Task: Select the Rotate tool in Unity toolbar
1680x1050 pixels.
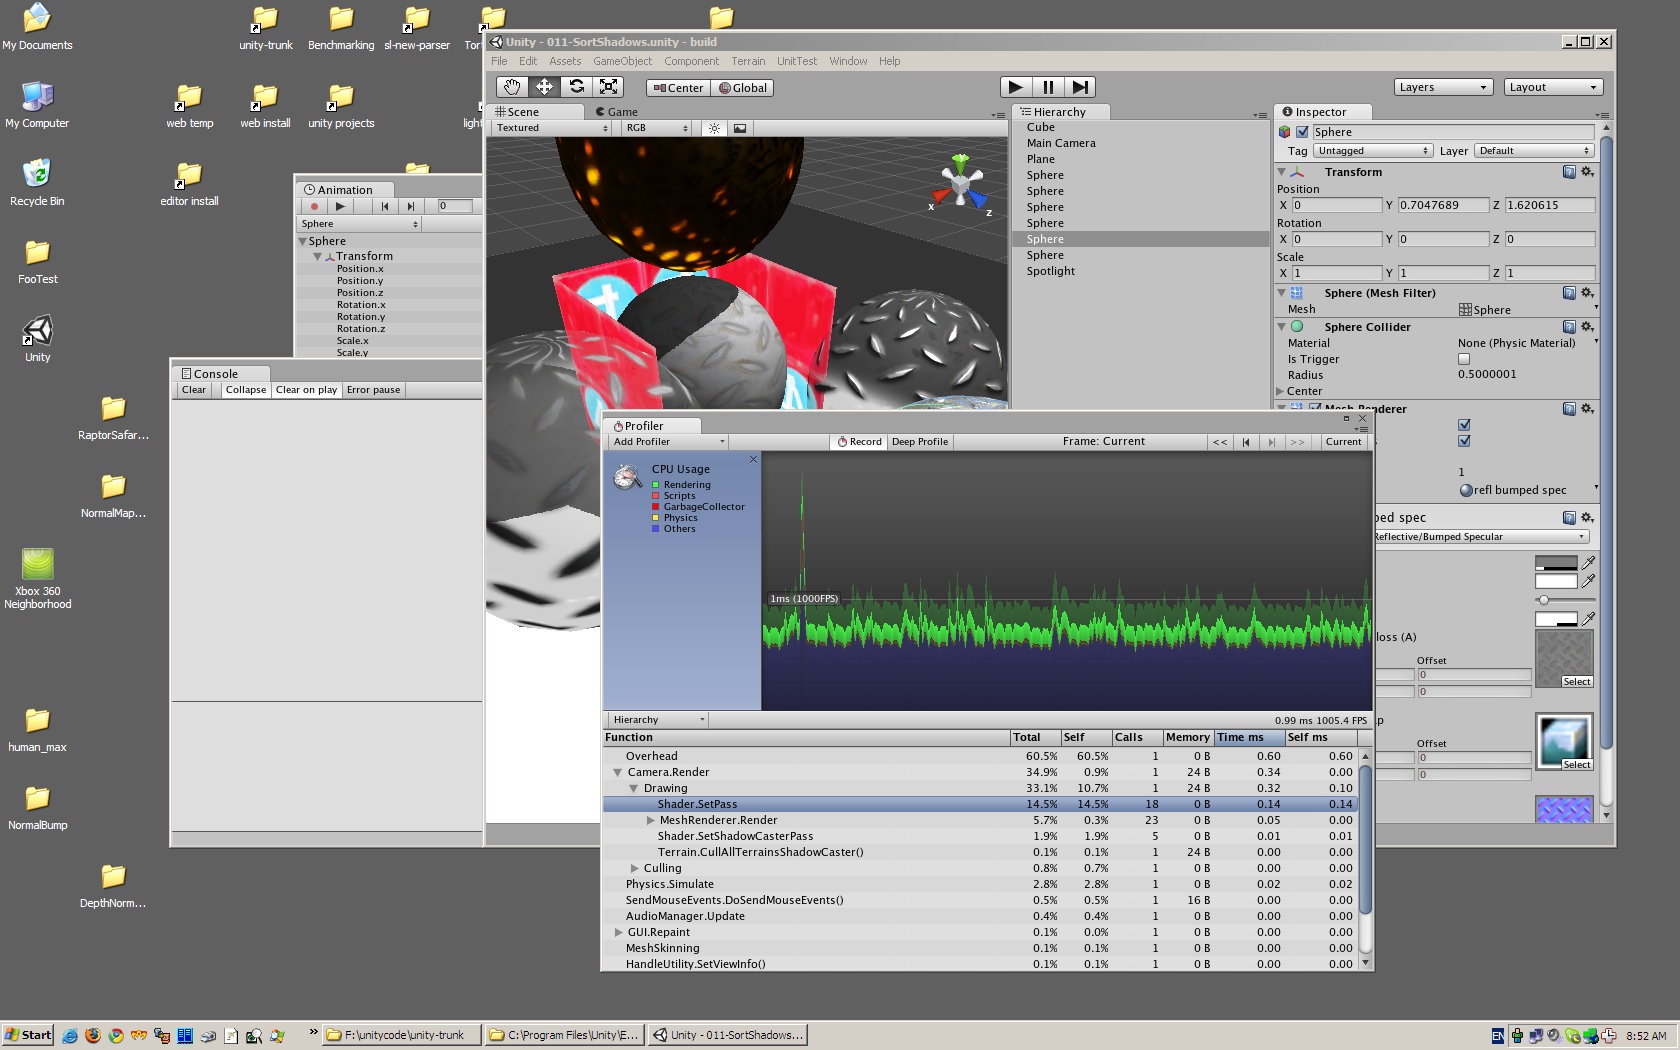Action: tap(576, 87)
